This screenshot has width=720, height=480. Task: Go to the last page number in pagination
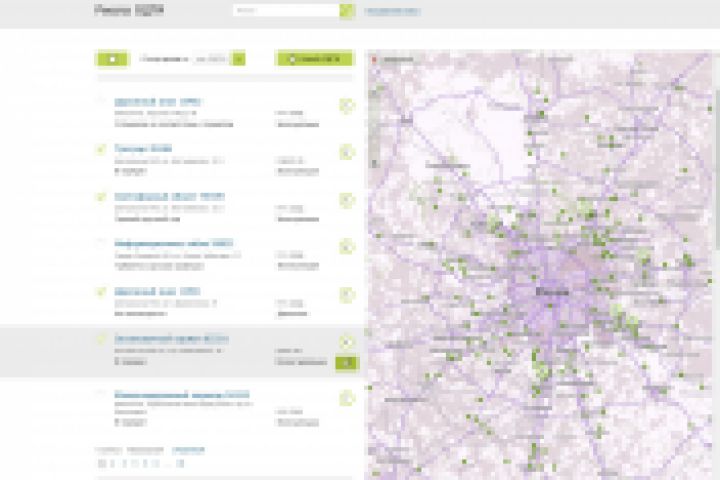tap(180, 463)
